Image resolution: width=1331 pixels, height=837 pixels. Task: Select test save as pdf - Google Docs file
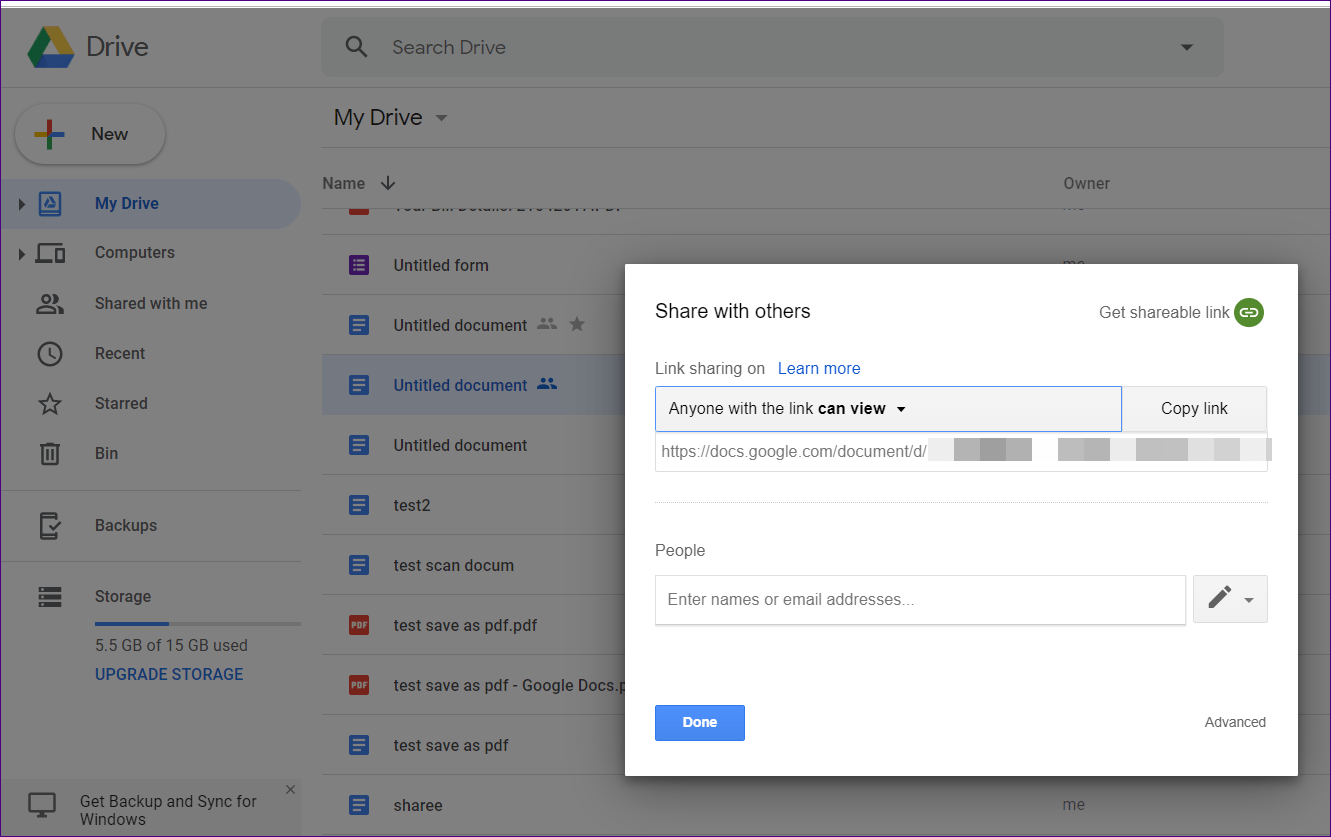pos(509,685)
